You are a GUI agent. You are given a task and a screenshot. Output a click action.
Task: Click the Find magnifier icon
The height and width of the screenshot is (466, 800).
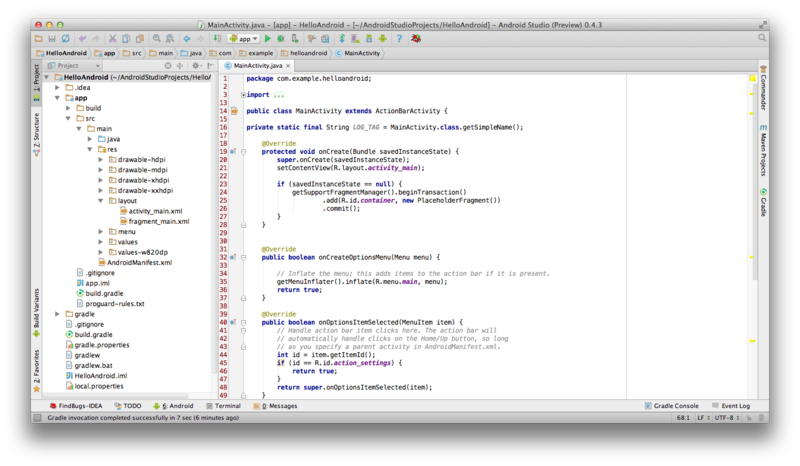[x=157, y=38]
